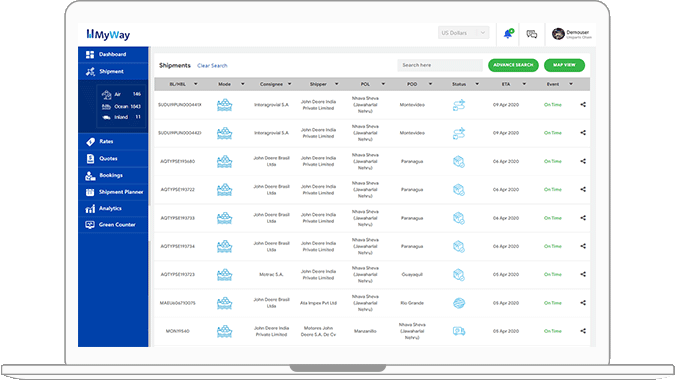Open the Event column filter arrow
675x380 pixels.
pos(571,84)
